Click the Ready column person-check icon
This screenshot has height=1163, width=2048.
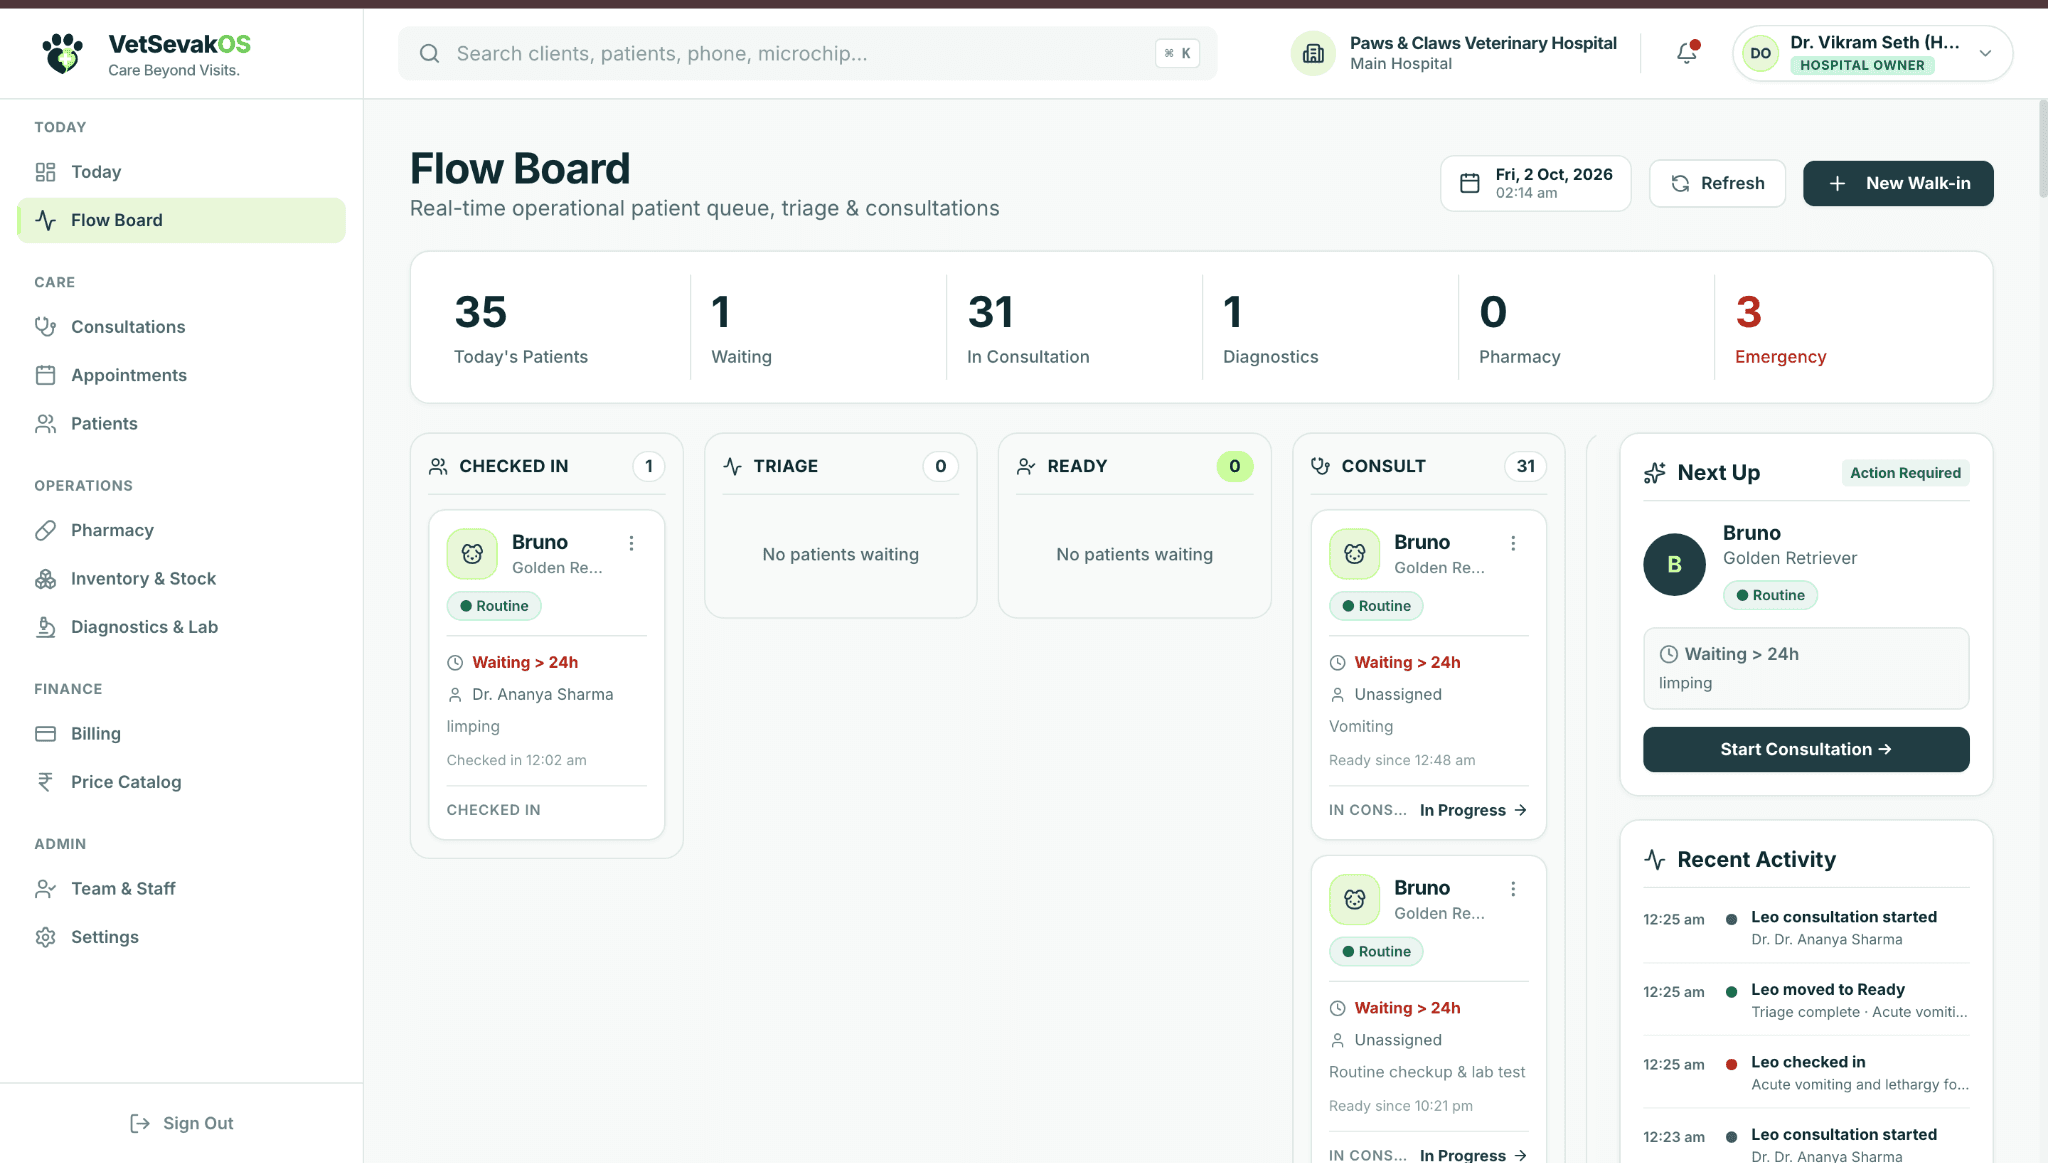1026,466
